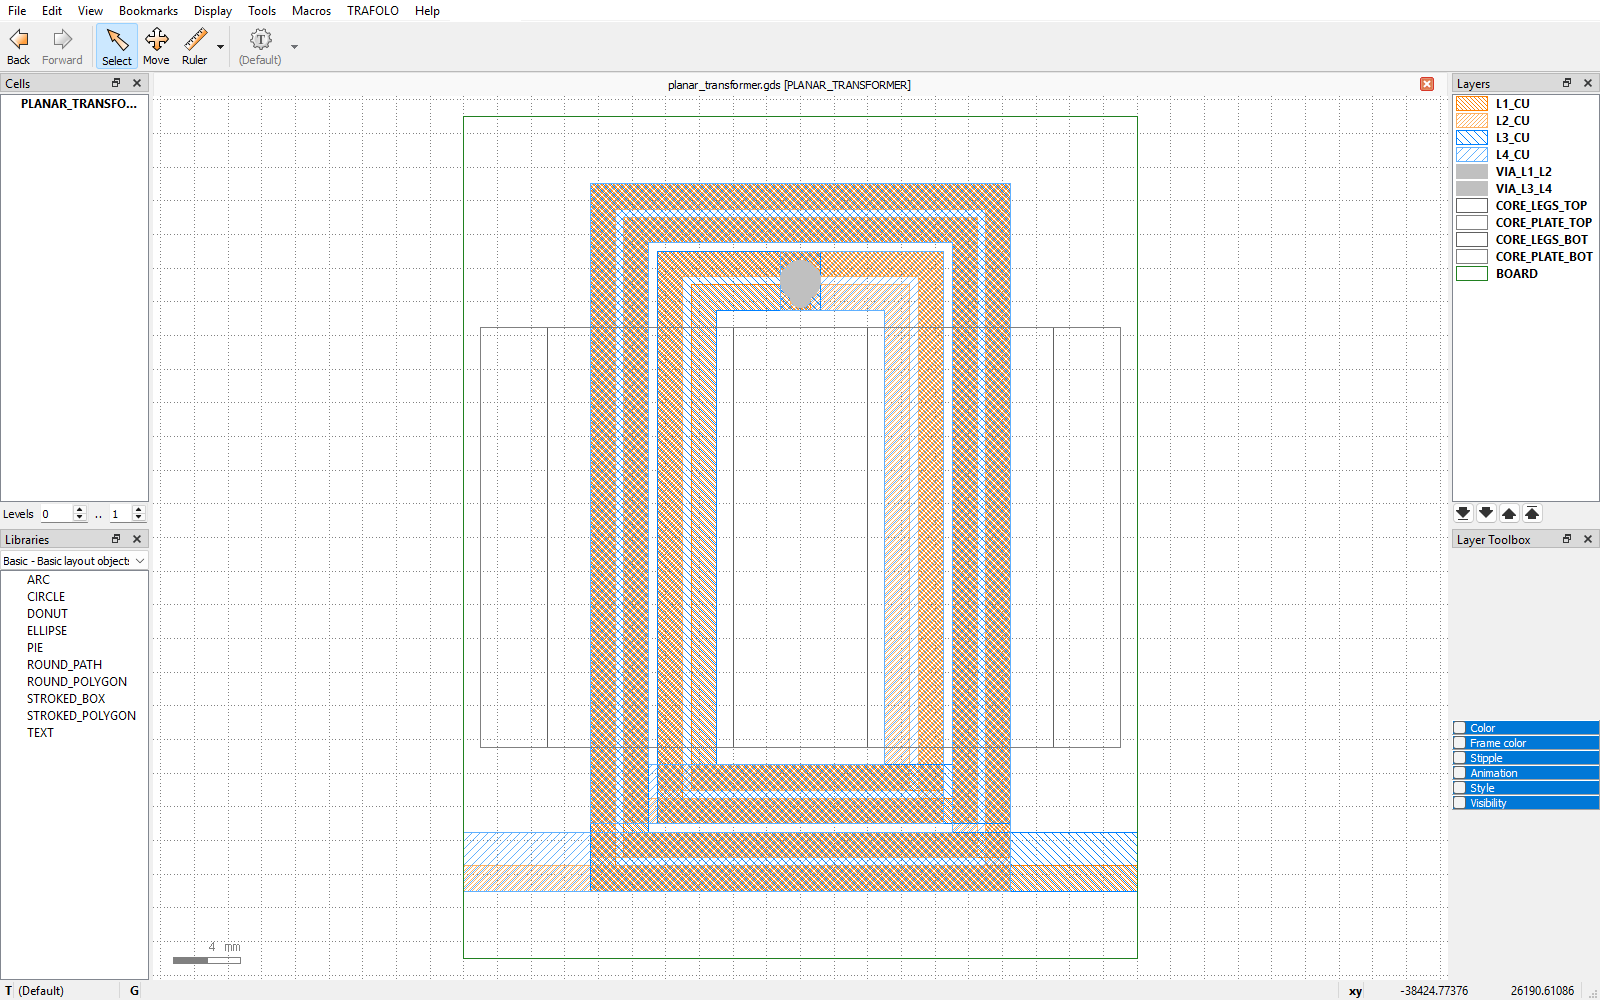
Task: Activate the Select tool
Action: pyautogui.click(x=117, y=47)
